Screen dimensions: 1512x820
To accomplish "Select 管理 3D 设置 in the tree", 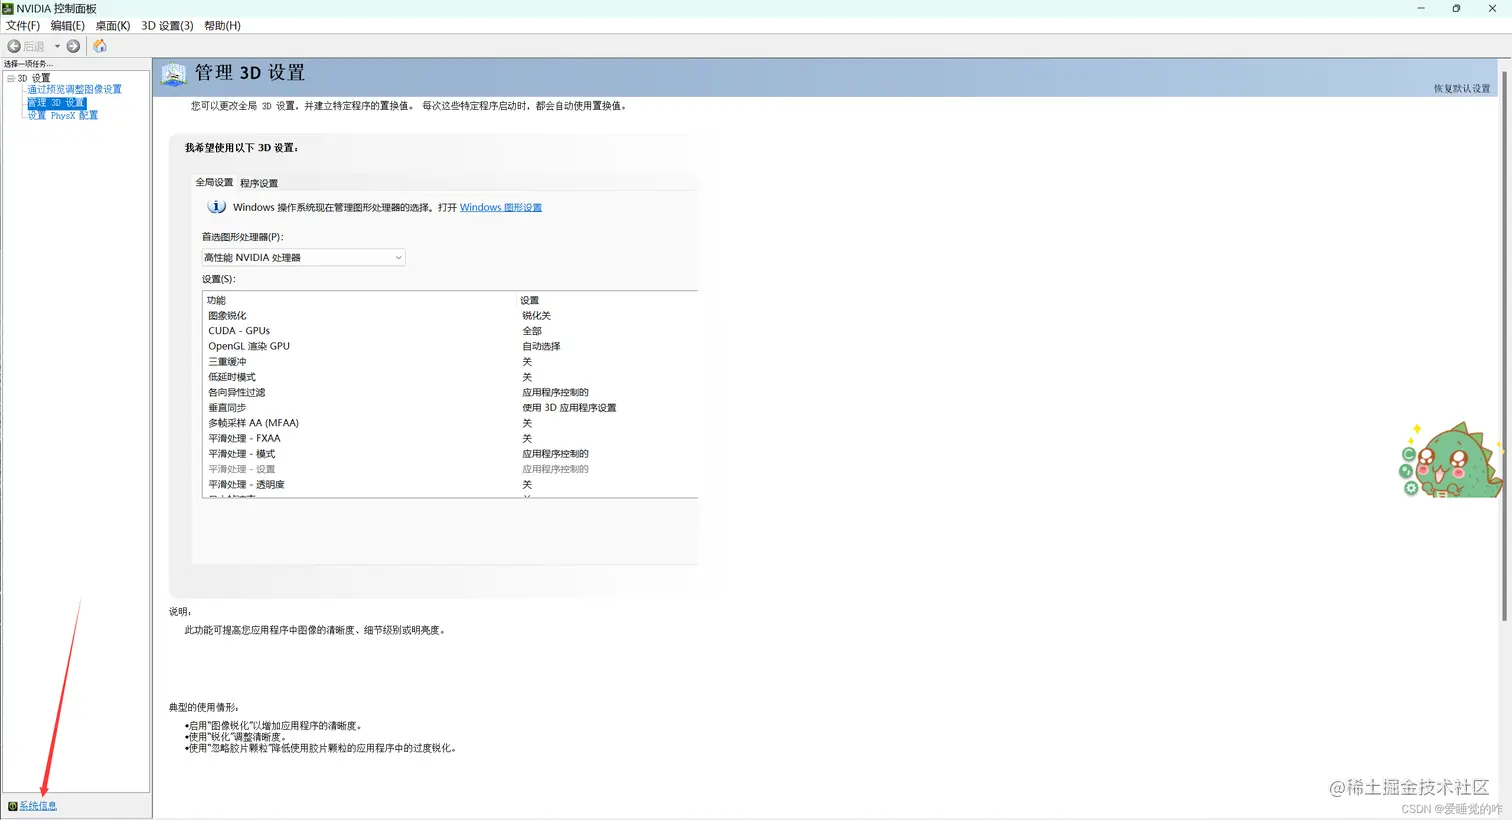I will (56, 103).
